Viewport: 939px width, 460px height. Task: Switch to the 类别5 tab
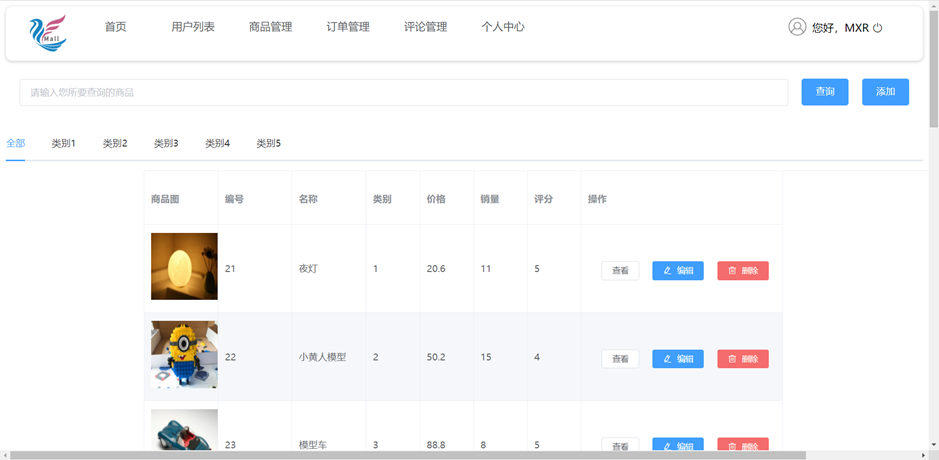(269, 143)
